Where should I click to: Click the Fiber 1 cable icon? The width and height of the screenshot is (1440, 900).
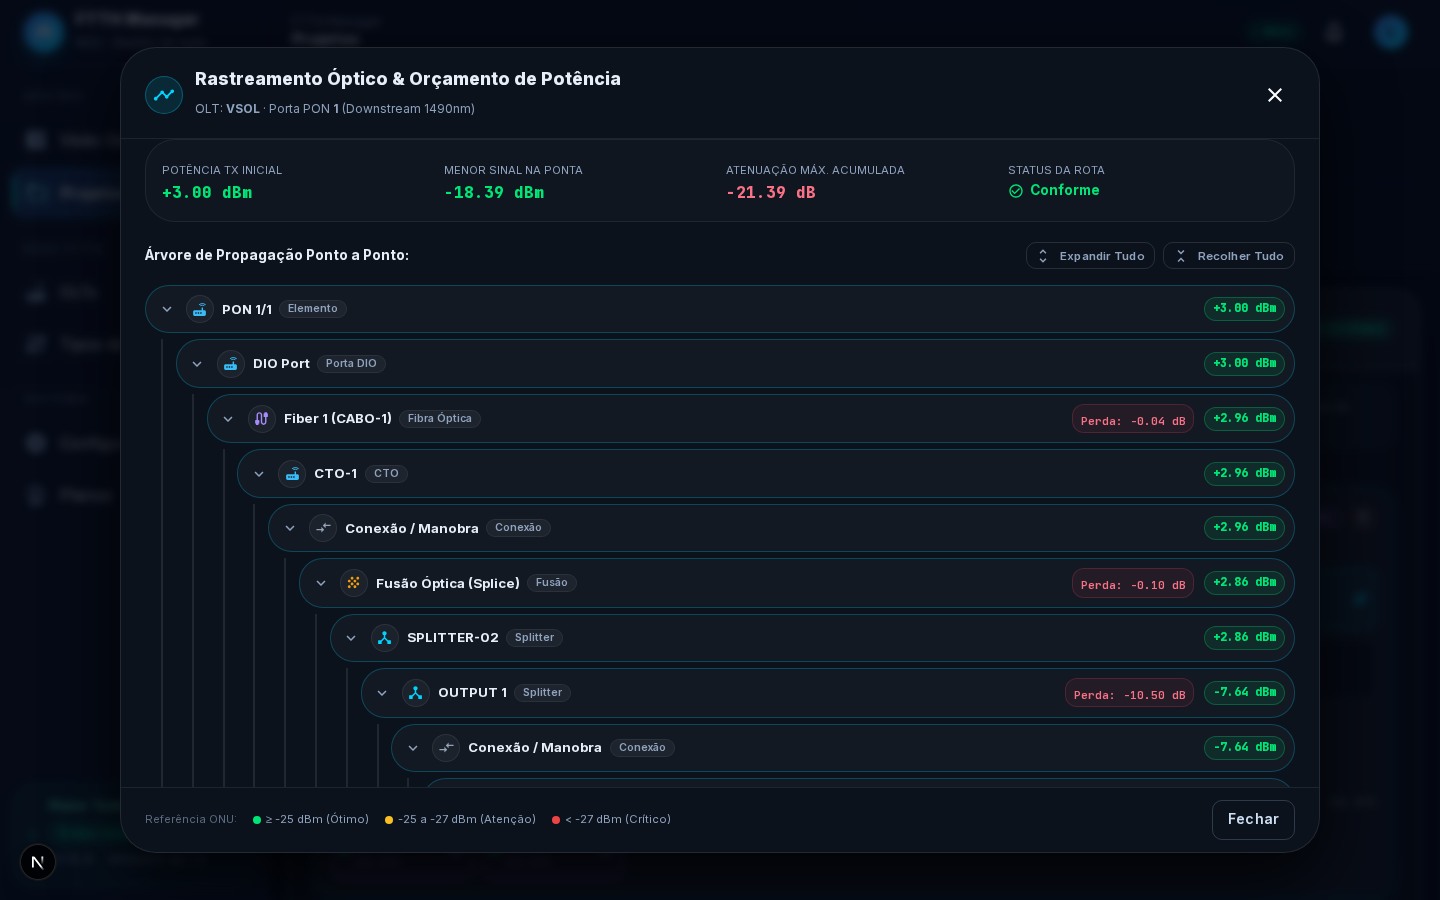(262, 419)
